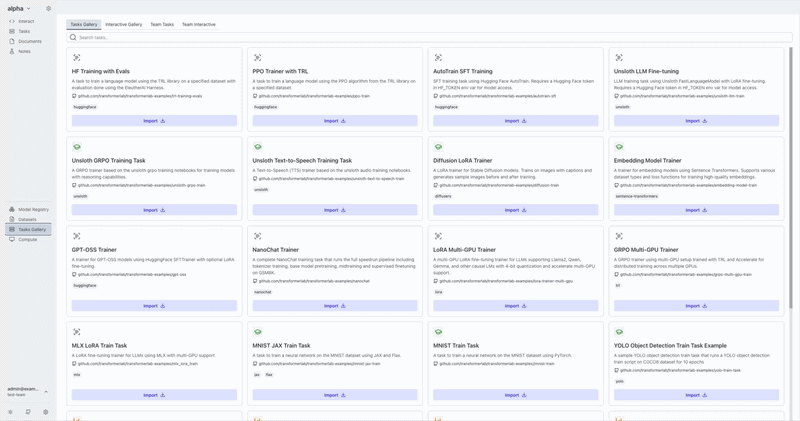Switch to the Interactive Gallery tab
The image size is (800, 421).
coord(123,24)
